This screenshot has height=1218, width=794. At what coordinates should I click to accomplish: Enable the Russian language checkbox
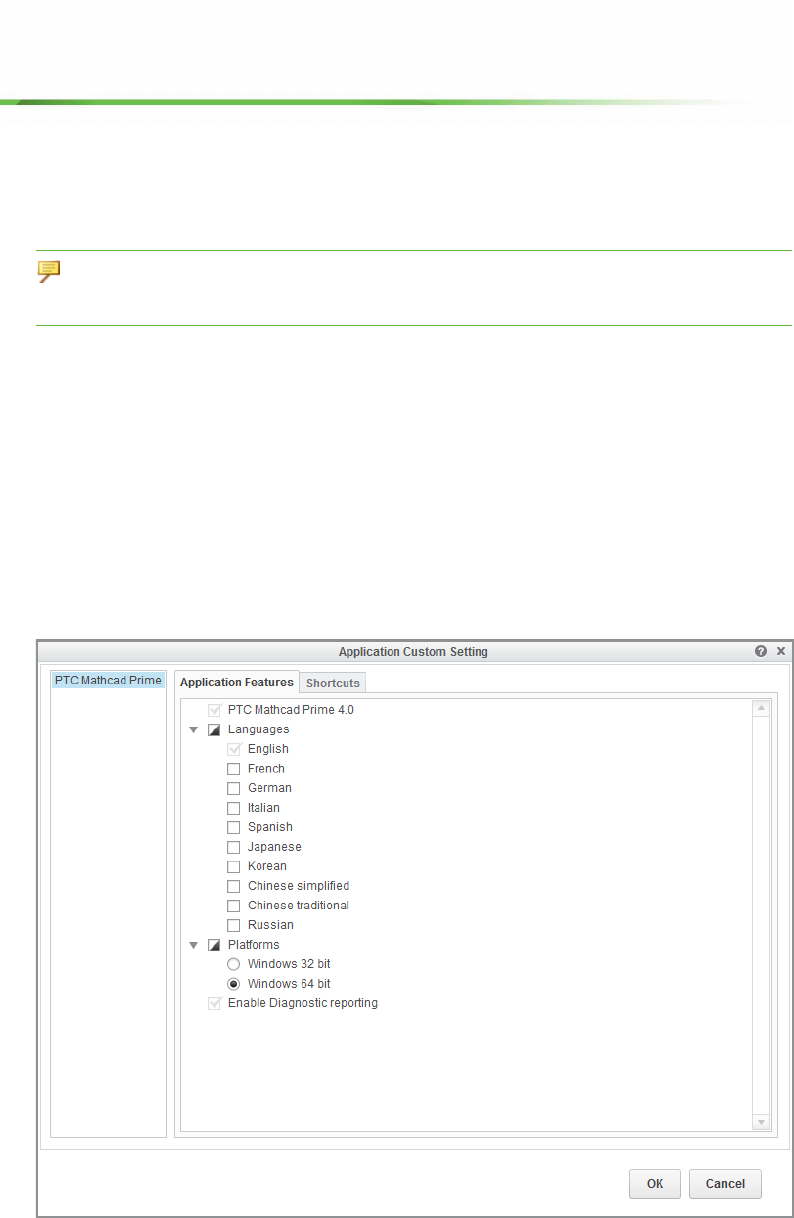click(x=234, y=925)
